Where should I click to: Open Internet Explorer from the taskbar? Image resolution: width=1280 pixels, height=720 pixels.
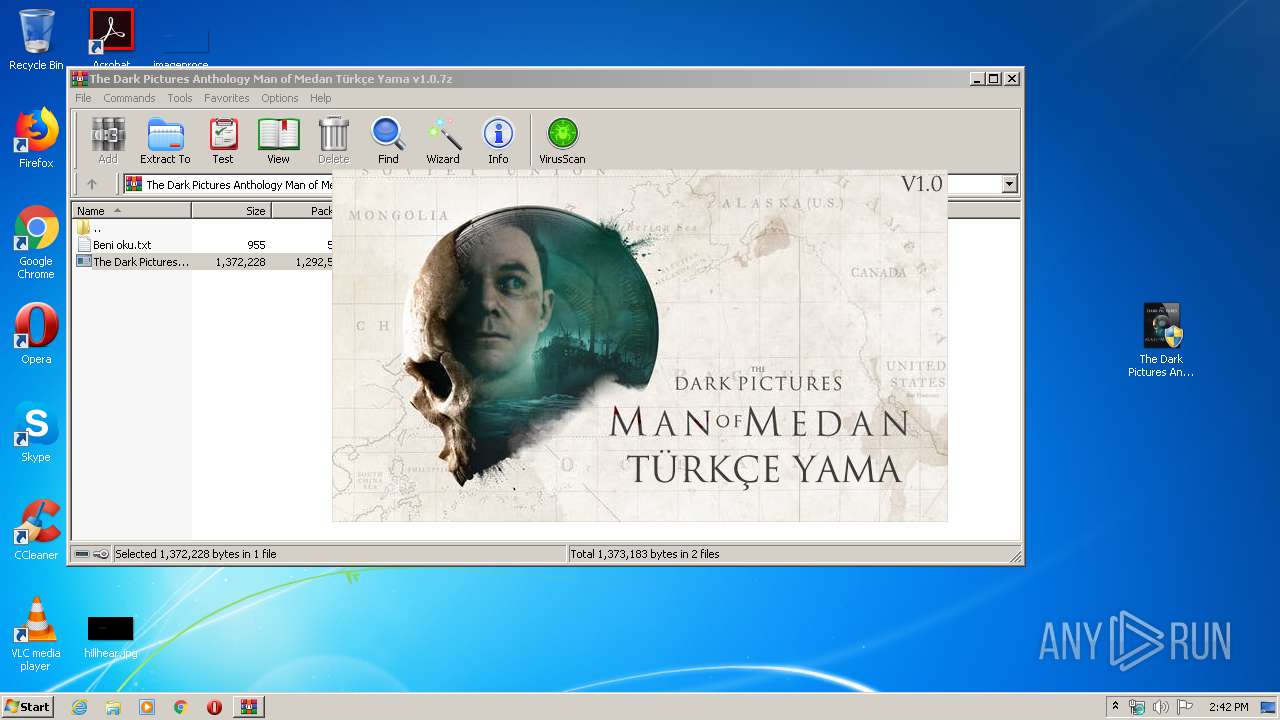(79, 707)
